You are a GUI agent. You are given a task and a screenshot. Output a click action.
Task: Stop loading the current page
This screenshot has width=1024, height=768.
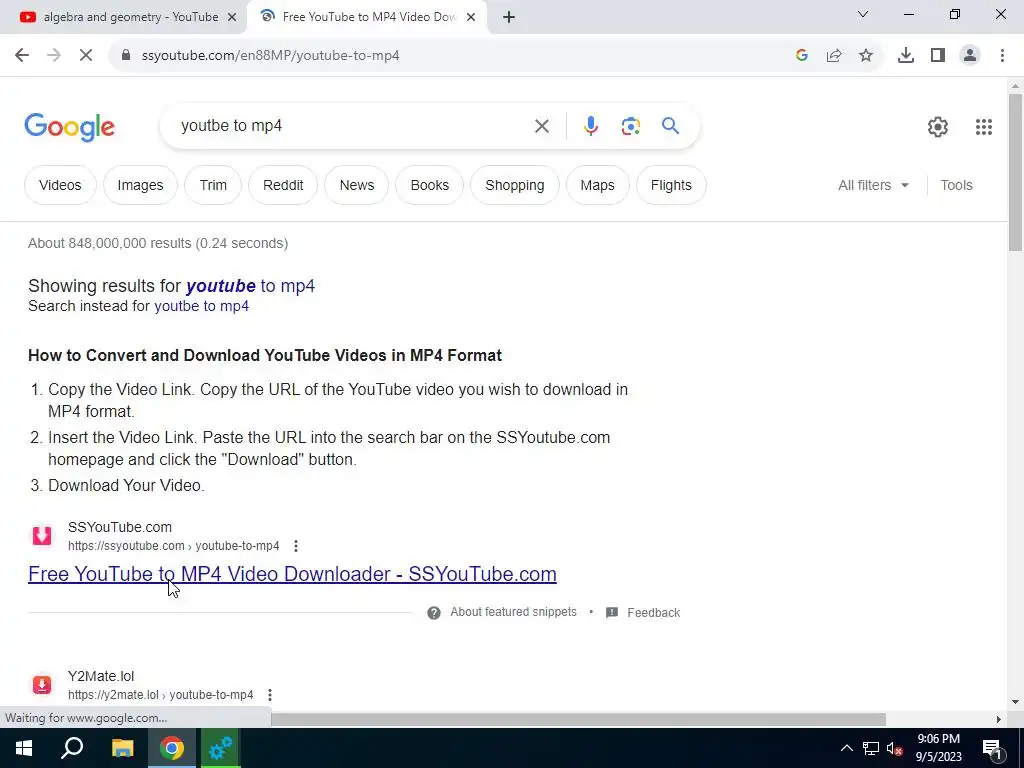point(86,56)
